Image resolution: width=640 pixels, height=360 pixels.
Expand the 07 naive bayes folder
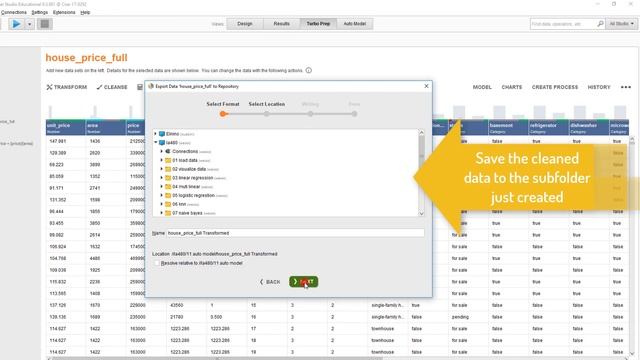162,213
